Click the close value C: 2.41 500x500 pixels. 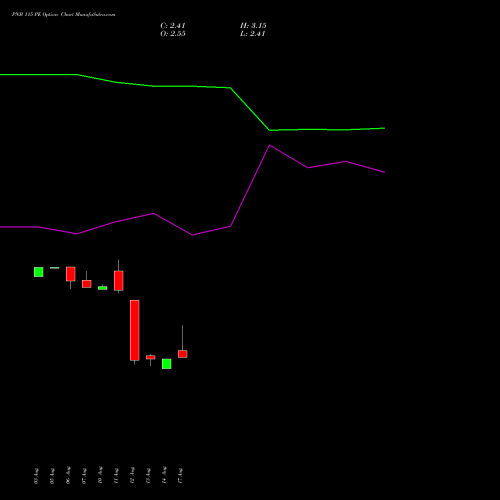(x=173, y=26)
